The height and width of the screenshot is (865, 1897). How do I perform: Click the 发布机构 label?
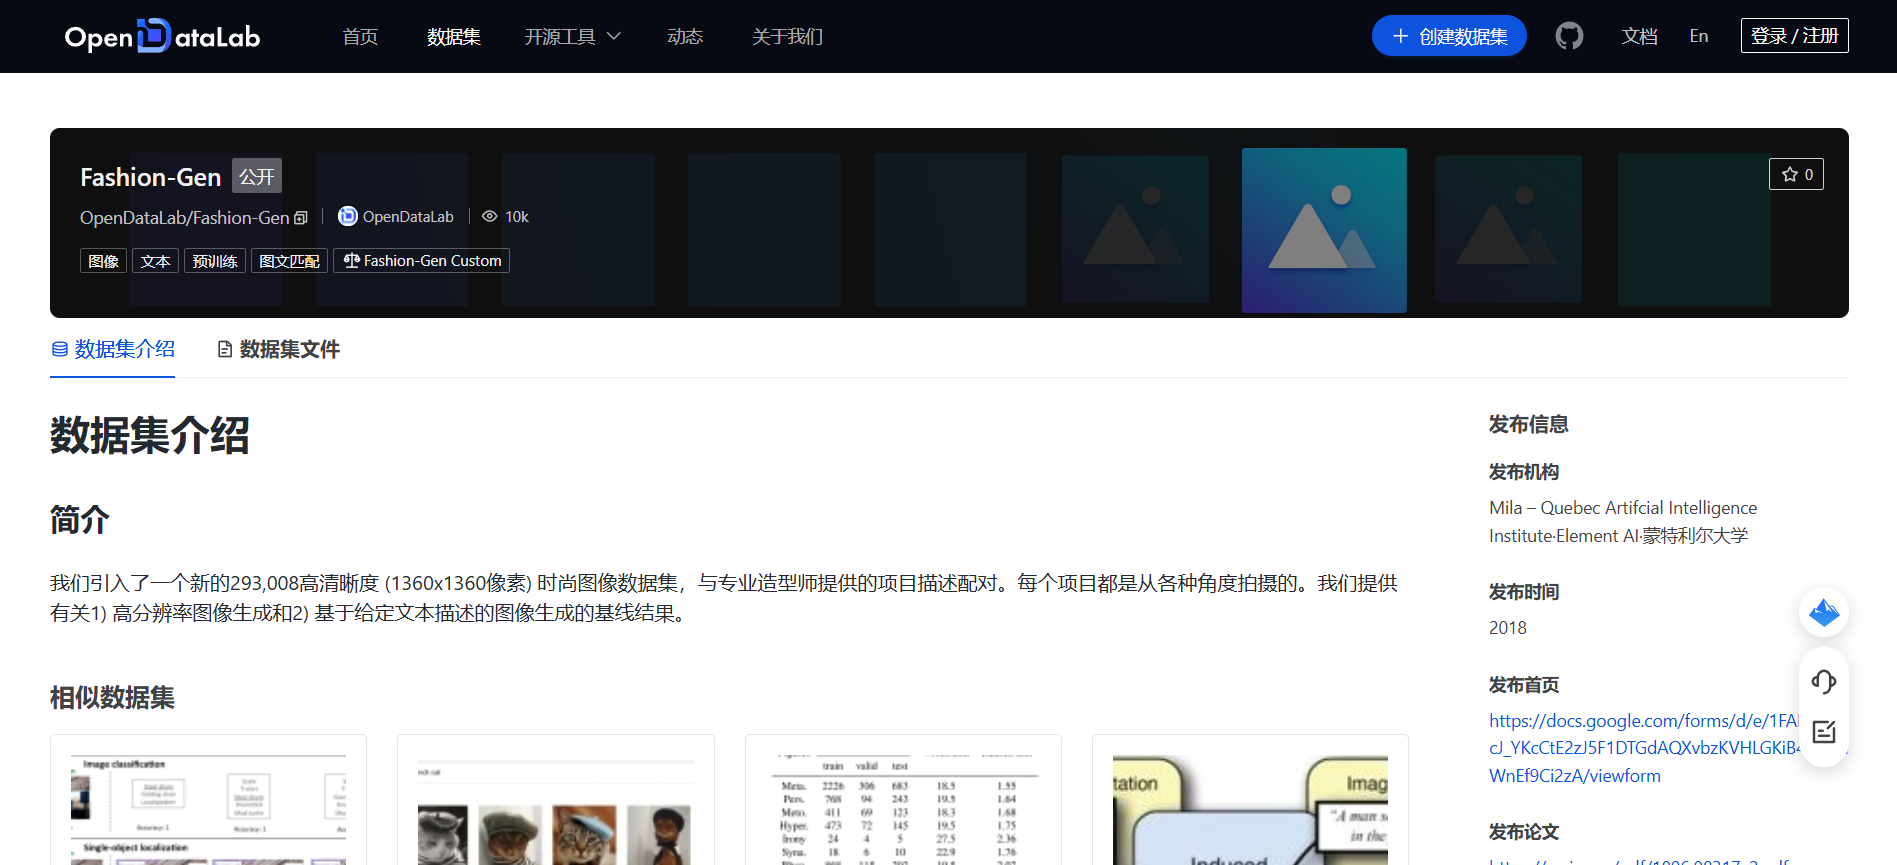tap(1524, 472)
